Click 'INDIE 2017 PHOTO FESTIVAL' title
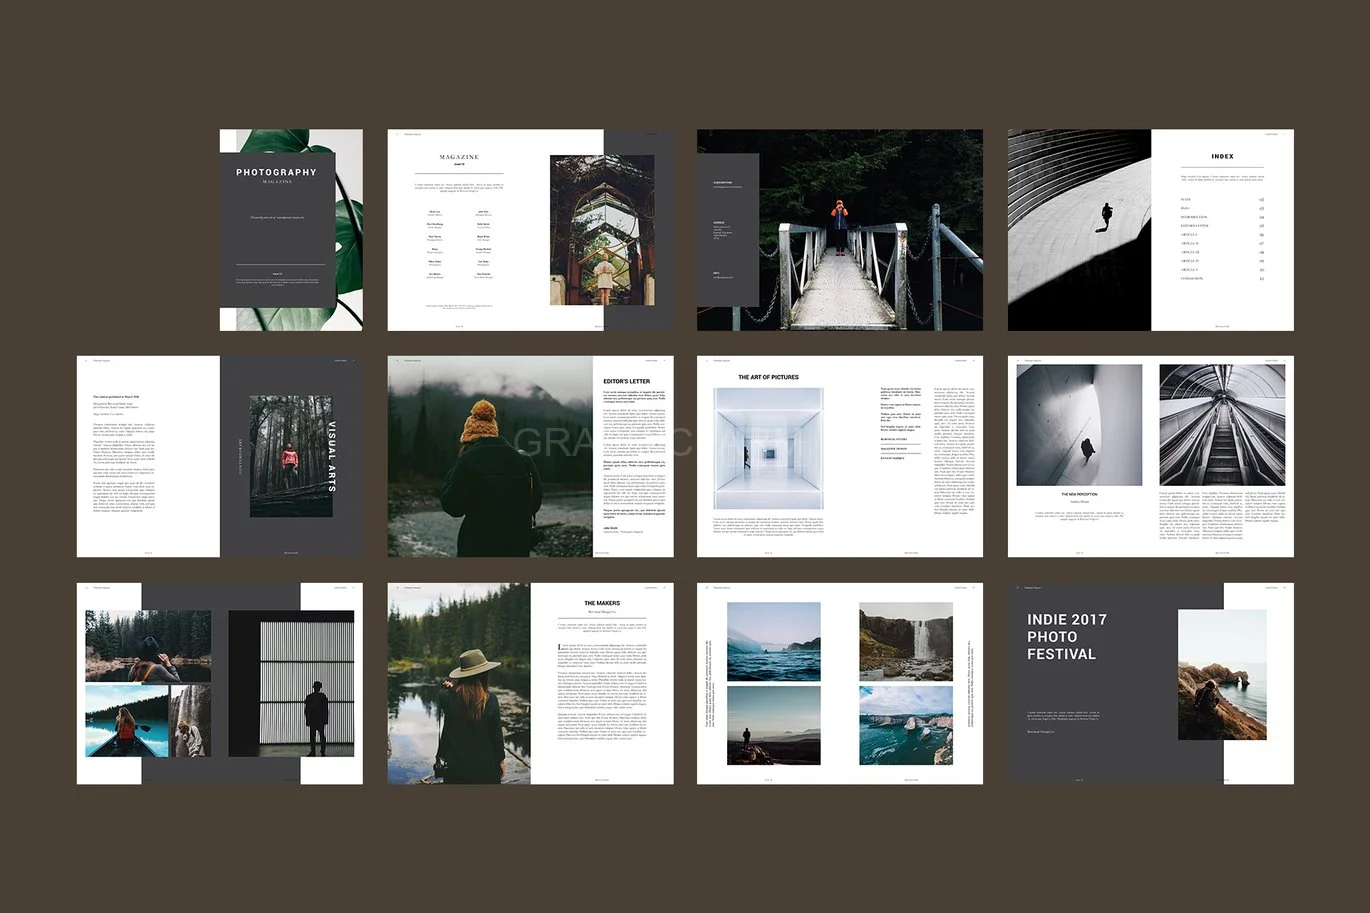The image size is (1370, 913). tap(1067, 637)
